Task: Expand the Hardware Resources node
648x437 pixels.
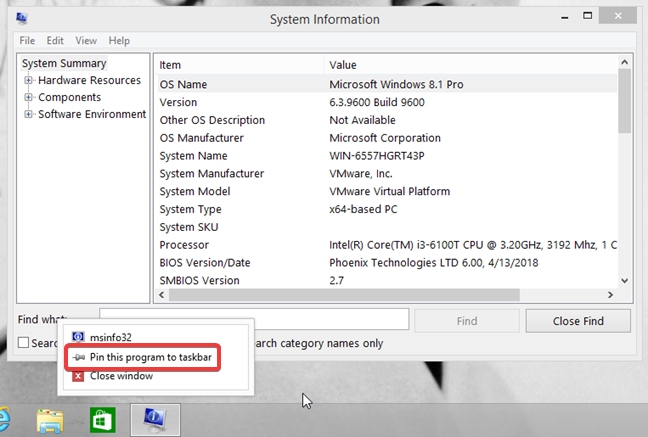Action: [x=28, y=80]
